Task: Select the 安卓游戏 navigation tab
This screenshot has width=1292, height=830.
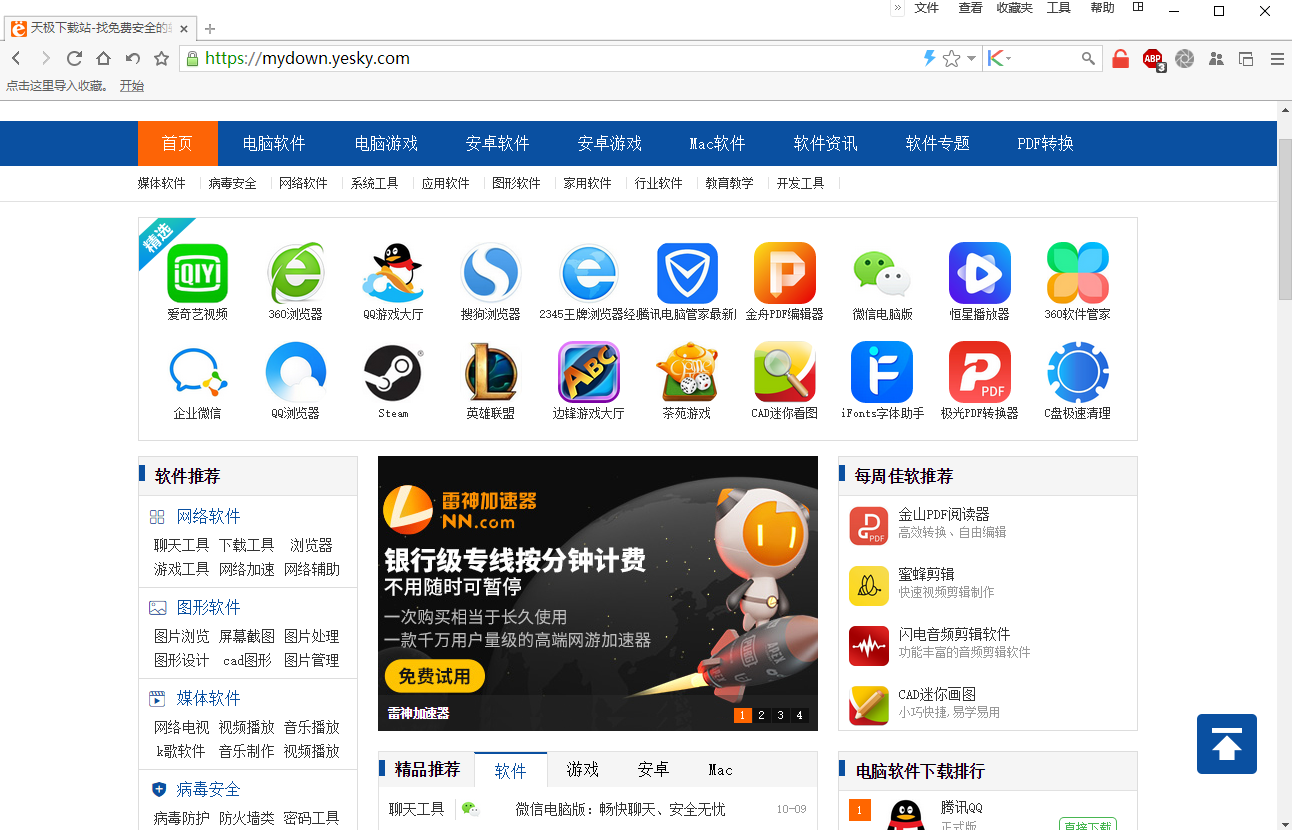Action: click(x=610, y=143)
